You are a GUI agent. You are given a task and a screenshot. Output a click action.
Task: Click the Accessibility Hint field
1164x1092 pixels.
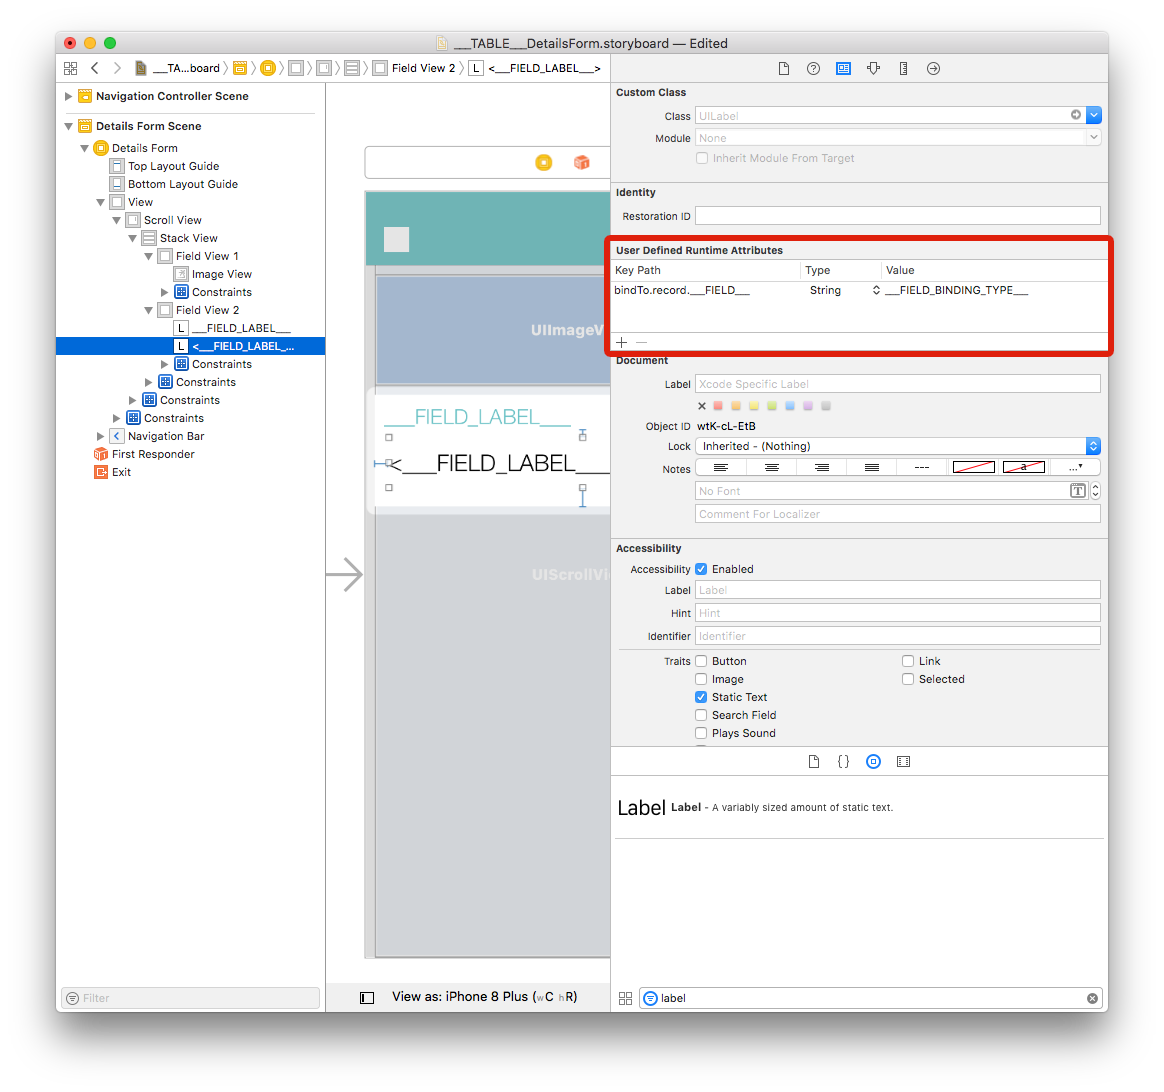[897, 613]
